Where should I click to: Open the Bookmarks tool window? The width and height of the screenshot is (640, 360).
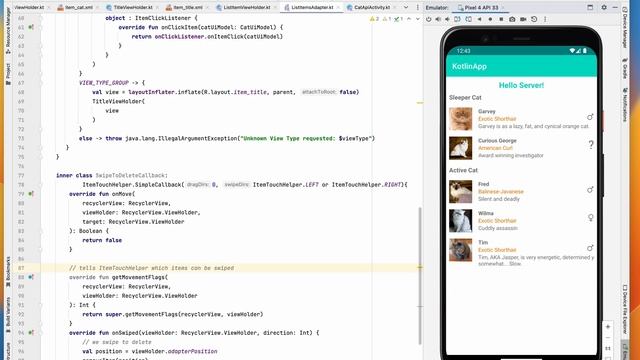8,271
